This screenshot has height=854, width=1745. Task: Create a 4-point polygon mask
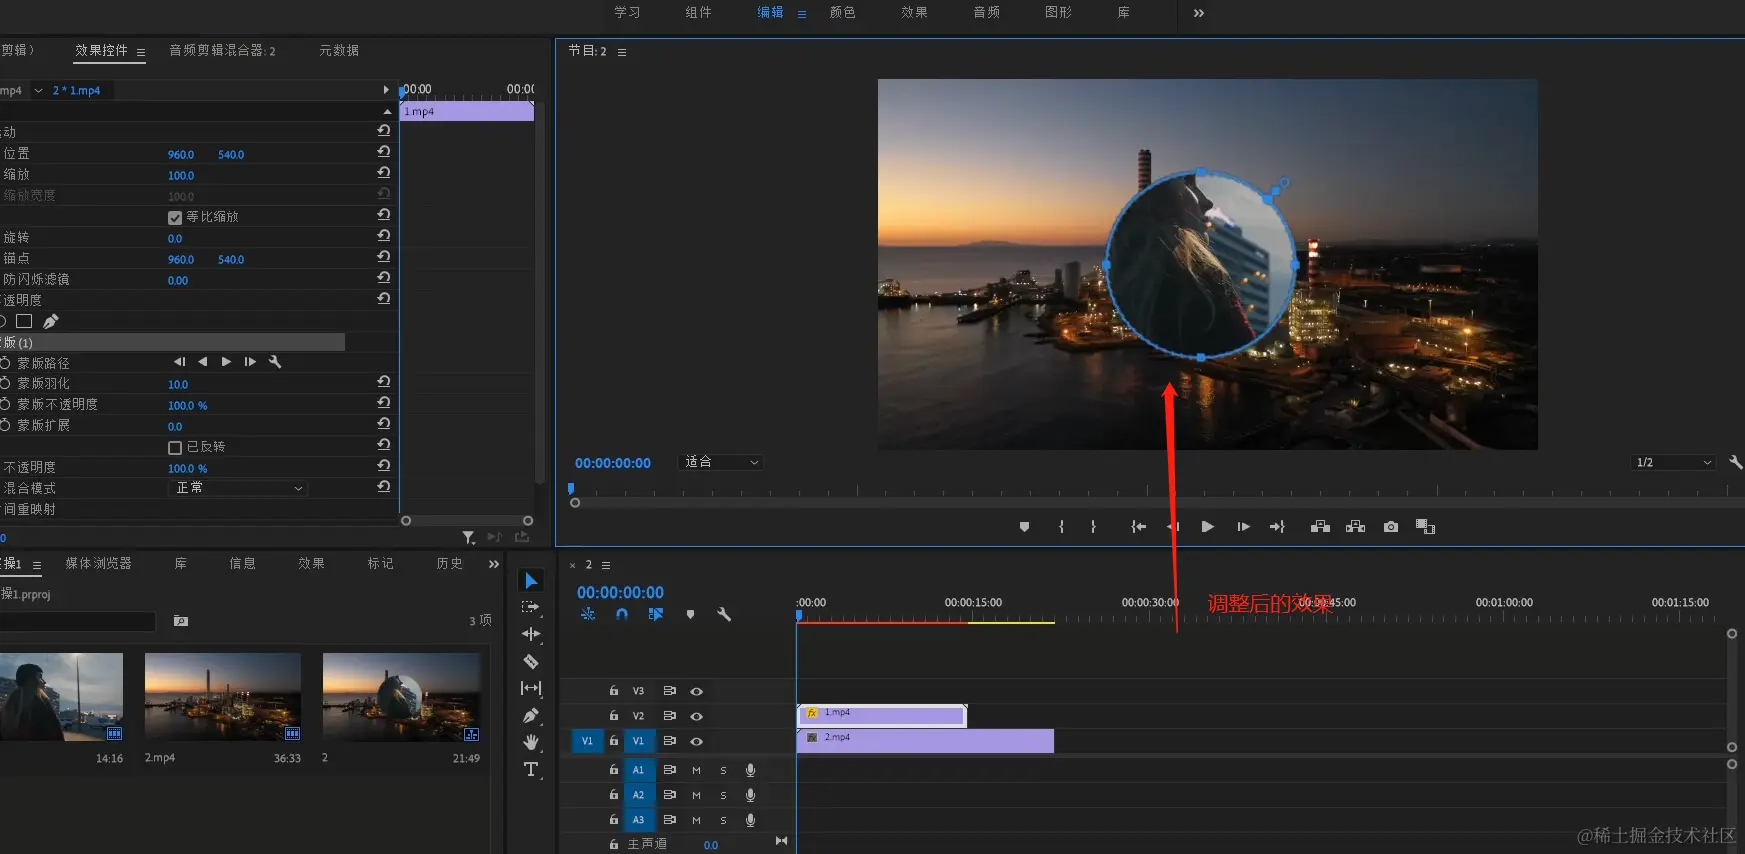(x=24, y=321)
